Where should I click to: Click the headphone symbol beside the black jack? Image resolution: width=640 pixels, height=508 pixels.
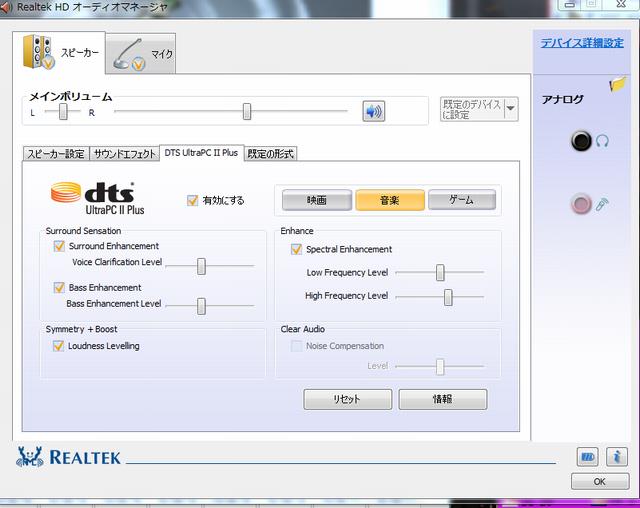[x=602, y=141]
